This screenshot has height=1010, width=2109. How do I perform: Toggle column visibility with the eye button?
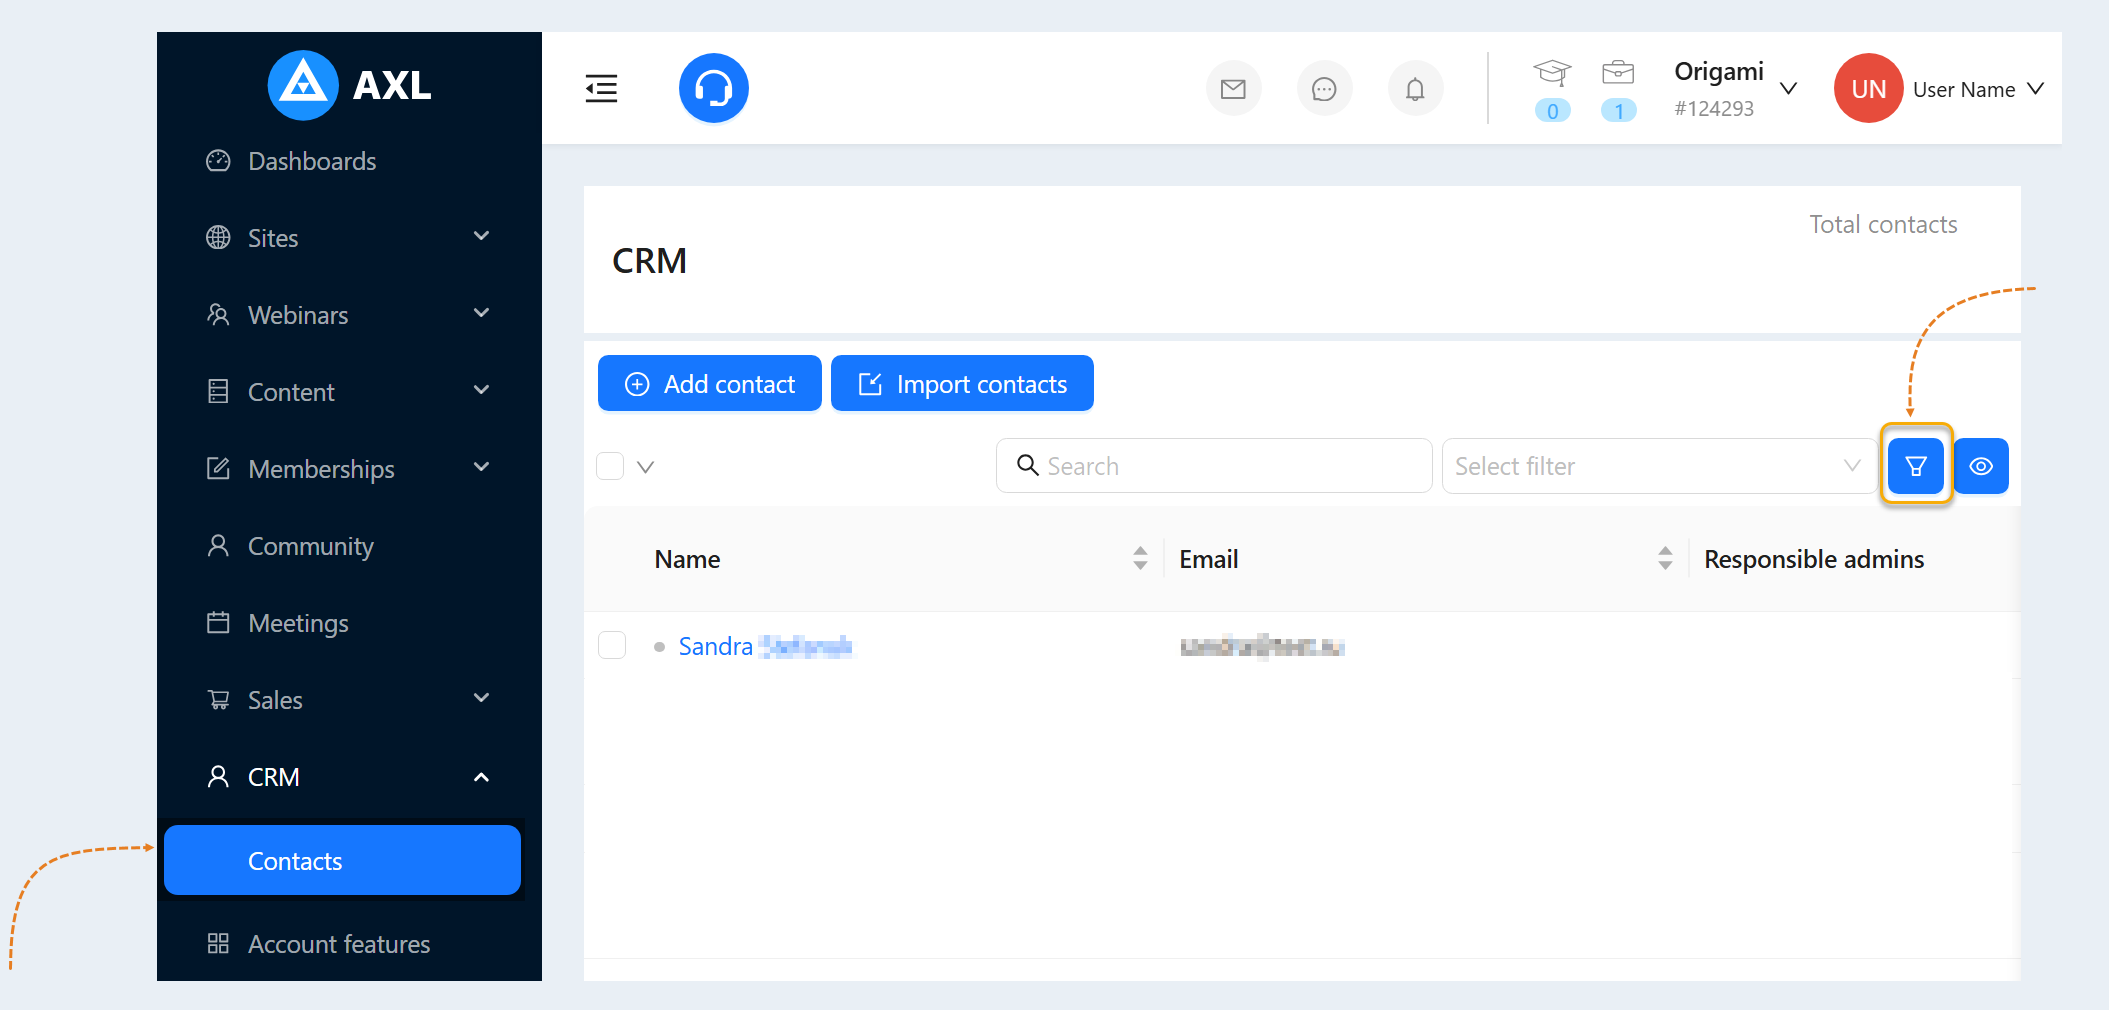pyautogui.click(x=1981, y=466)
